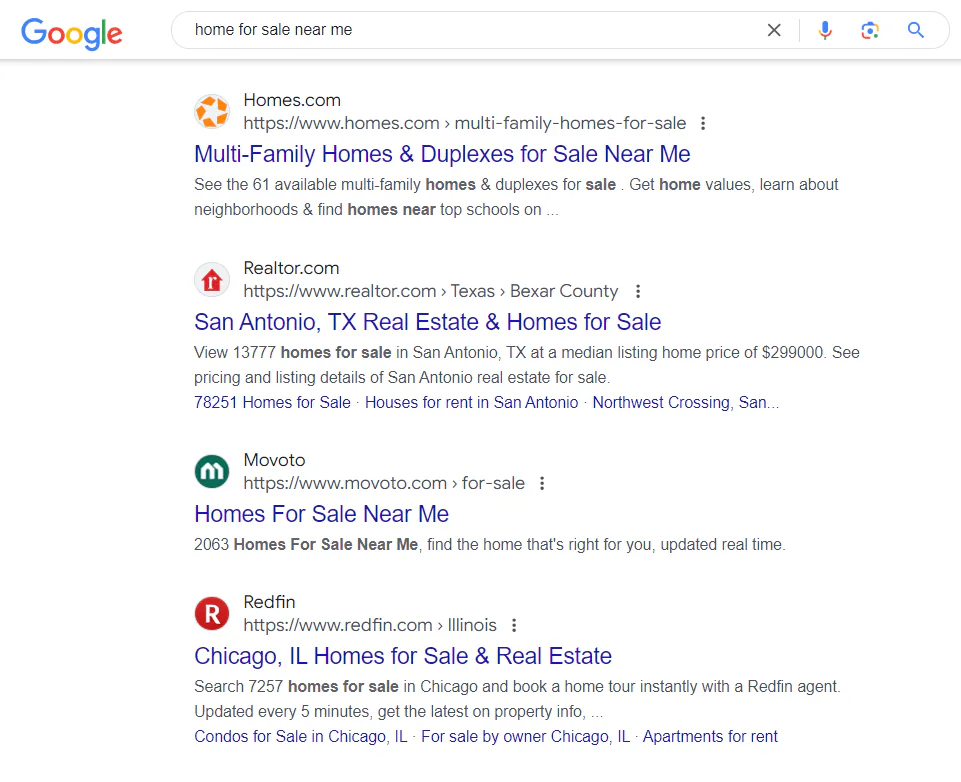Open San Antonio, TX Real Estate link
This screenshot has width=961, height=782.
(428, 322)
